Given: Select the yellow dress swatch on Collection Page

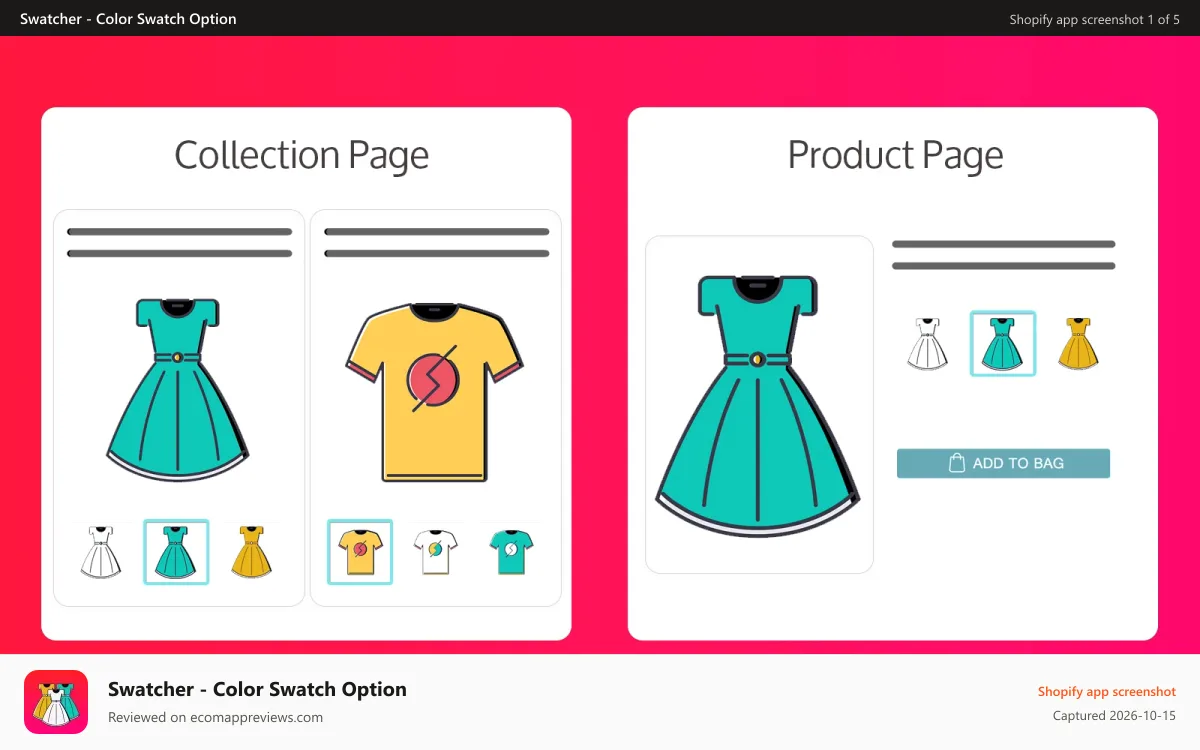Looking at the screenshot, I should tap(251, 551).
